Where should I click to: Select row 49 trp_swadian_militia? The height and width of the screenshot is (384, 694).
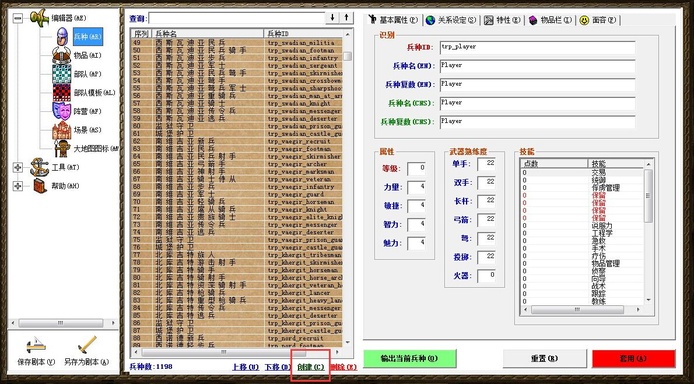coord(236,43)
